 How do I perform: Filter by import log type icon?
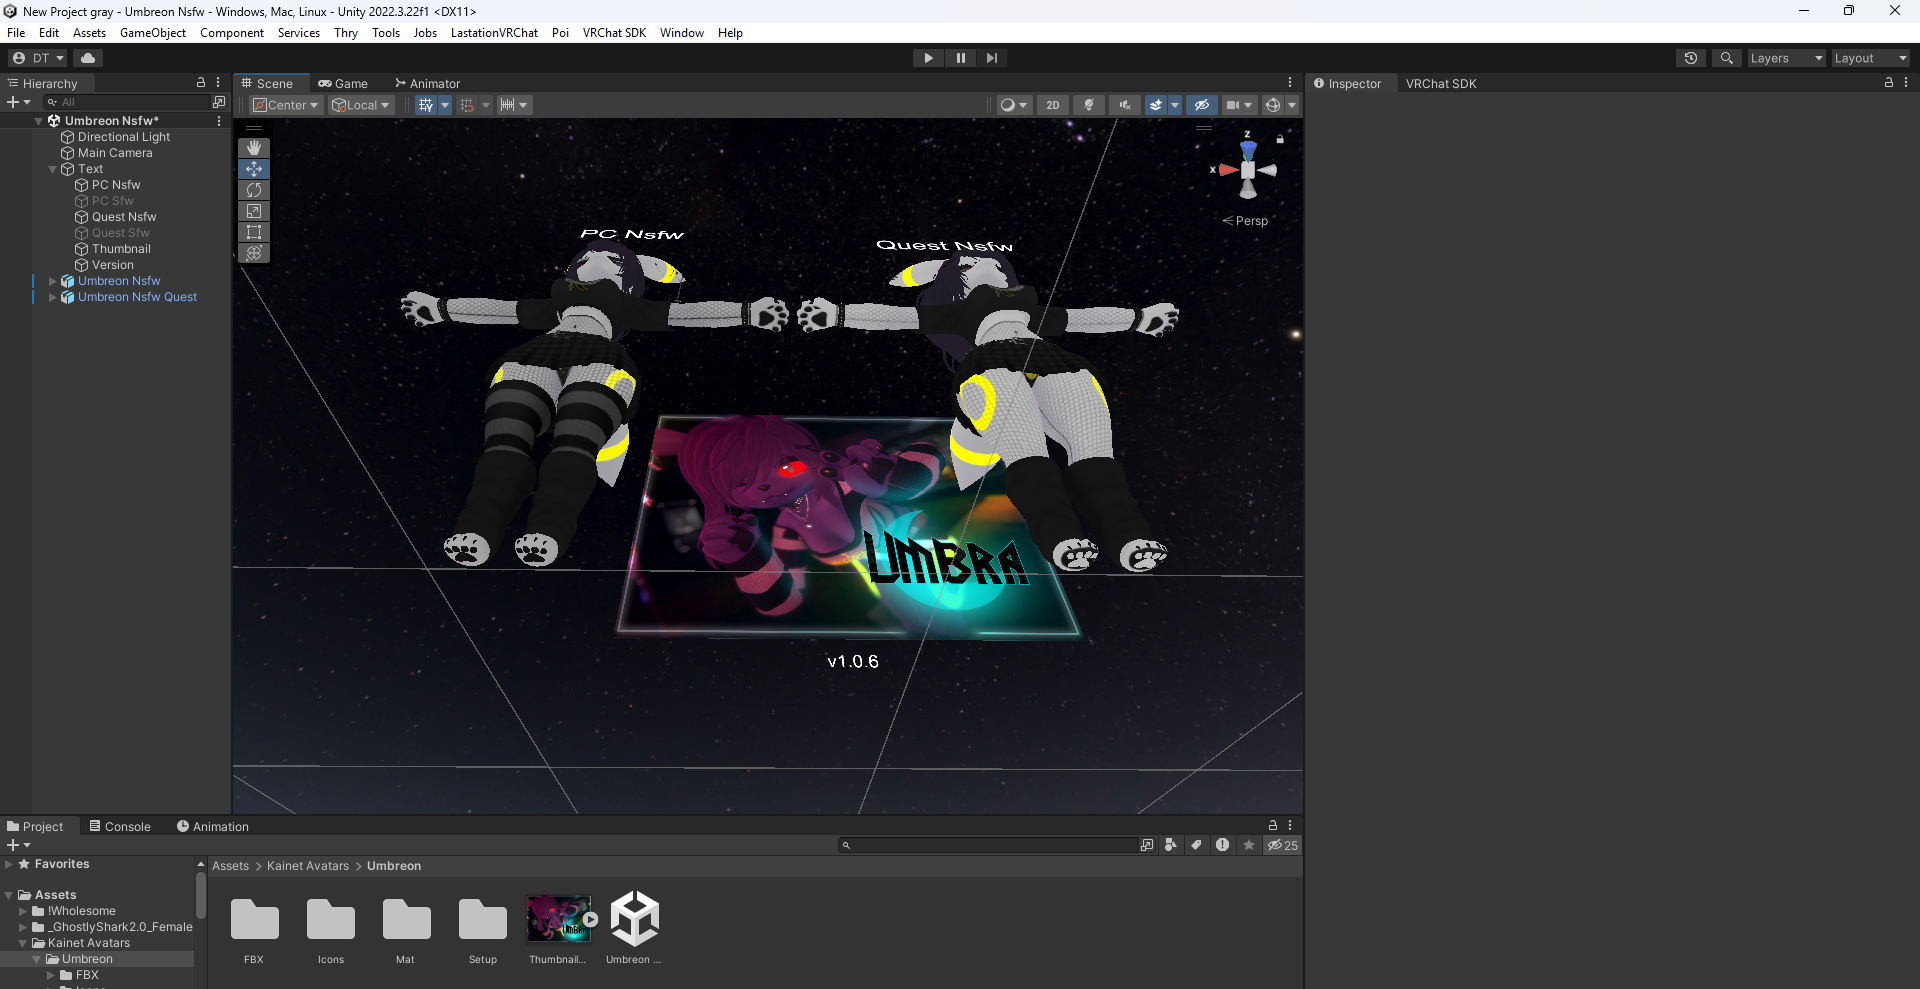1222,845
